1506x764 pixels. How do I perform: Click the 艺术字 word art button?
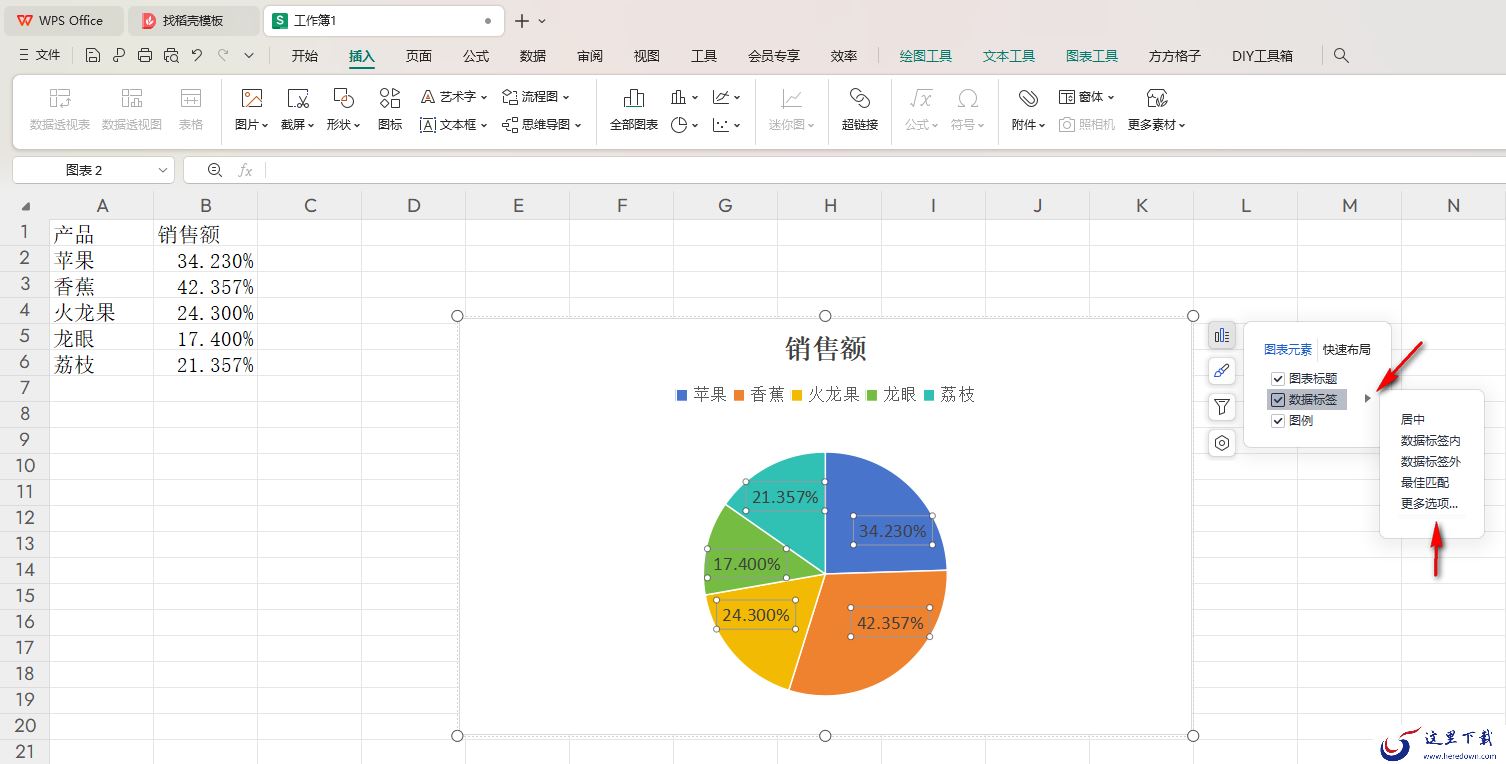[453, 97]
